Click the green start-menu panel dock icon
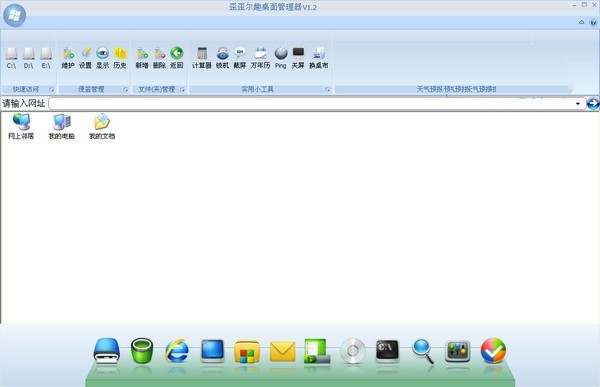Image resolution: width=600 pixels, height=387 pixels. pyautogui.click(x=317, y=351)
